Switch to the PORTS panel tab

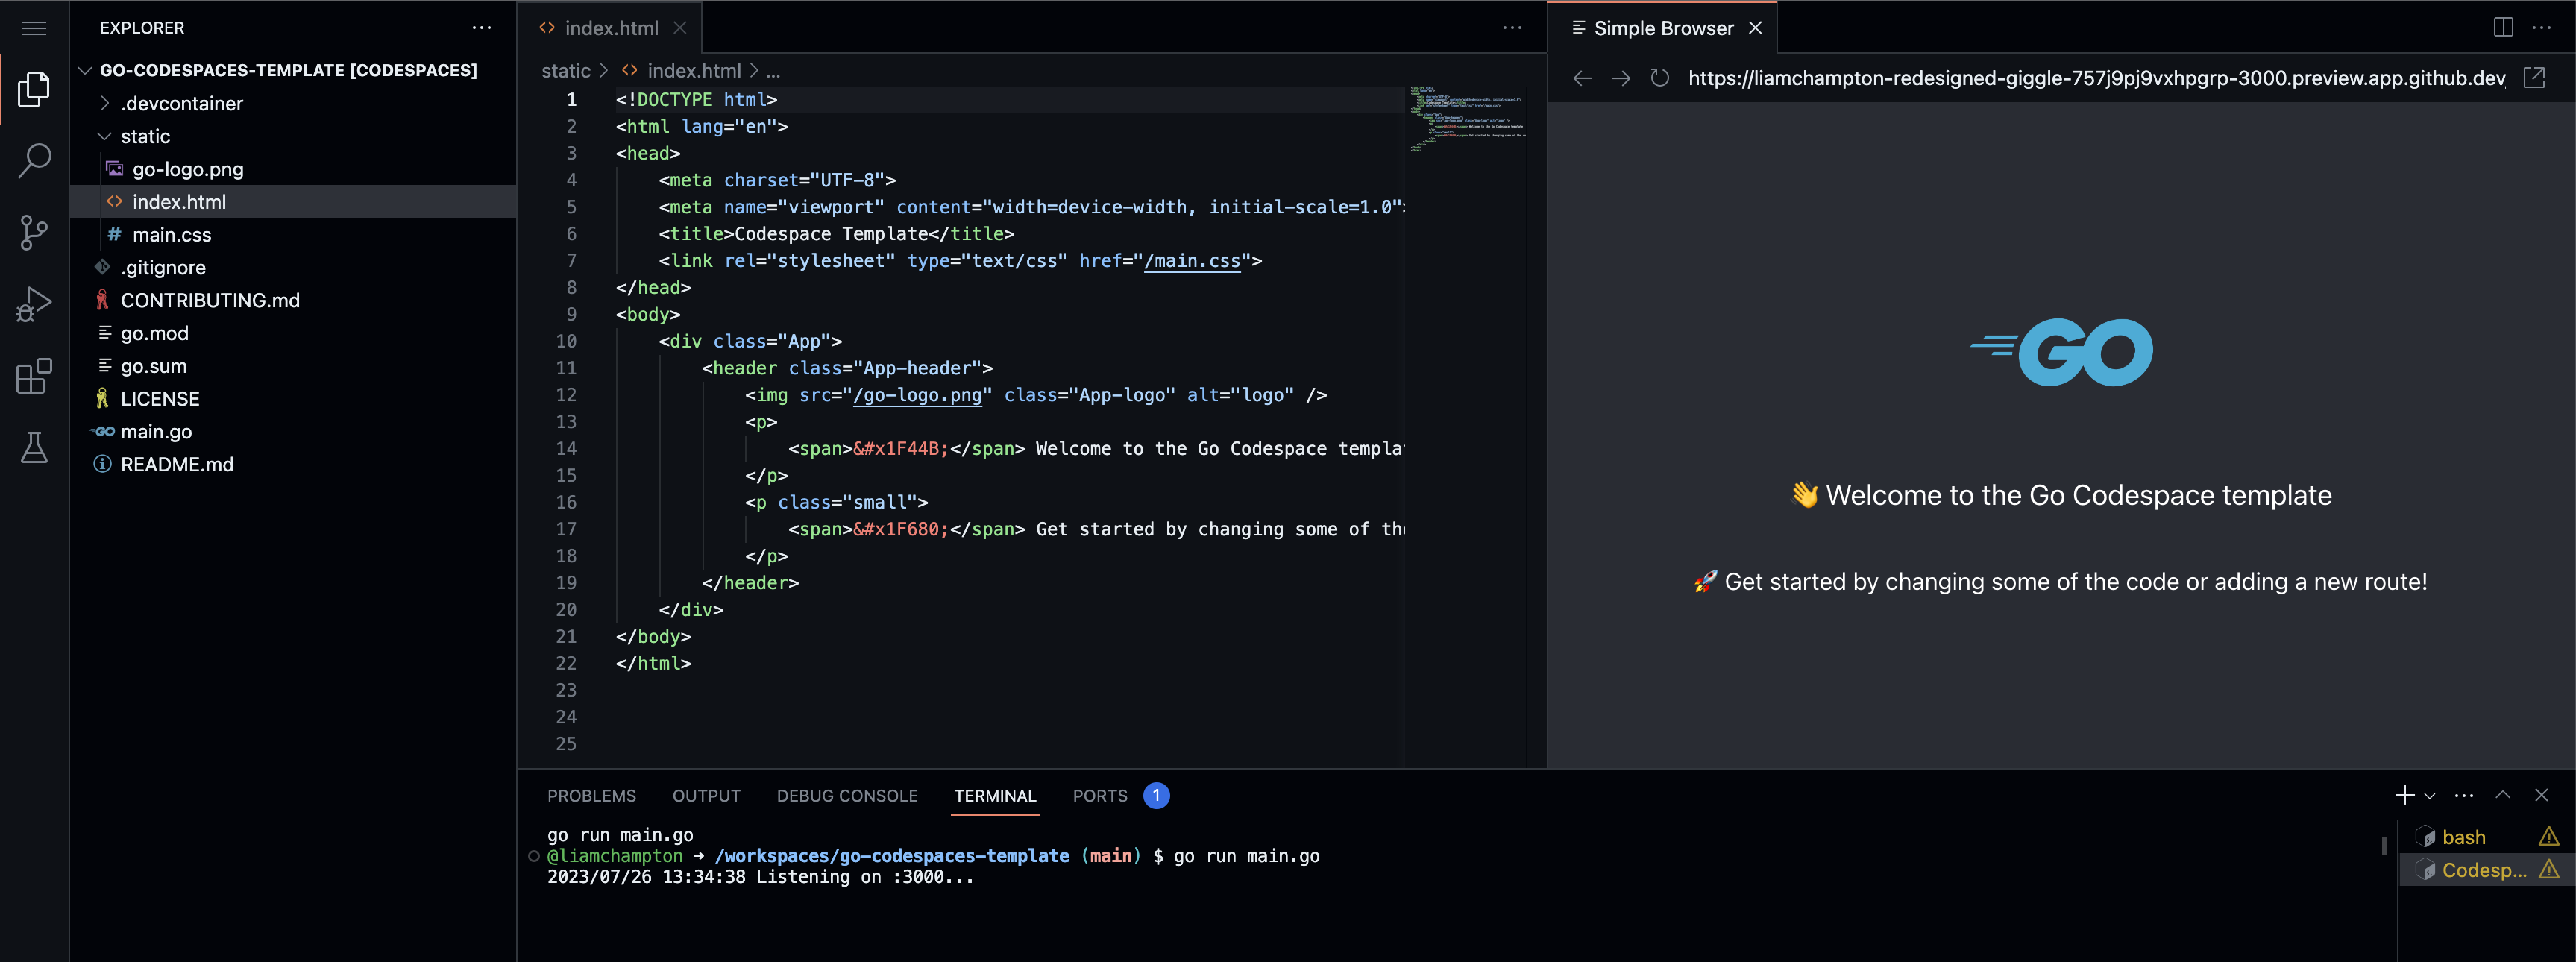point(1099,796)
